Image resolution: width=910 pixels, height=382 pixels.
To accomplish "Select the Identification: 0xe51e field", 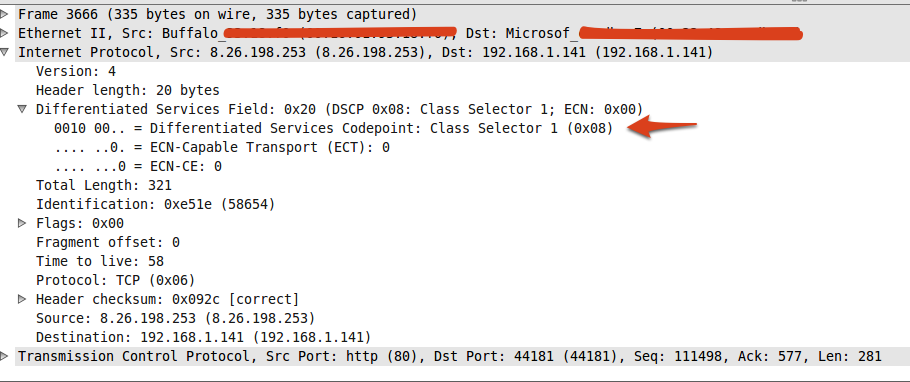I will pyautogui.click(x=156, y=204).
